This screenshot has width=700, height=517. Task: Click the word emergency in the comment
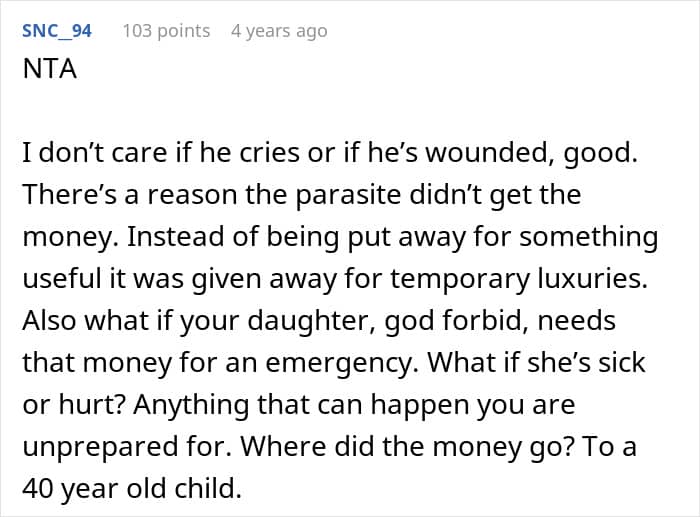click(x=342, y=363)
